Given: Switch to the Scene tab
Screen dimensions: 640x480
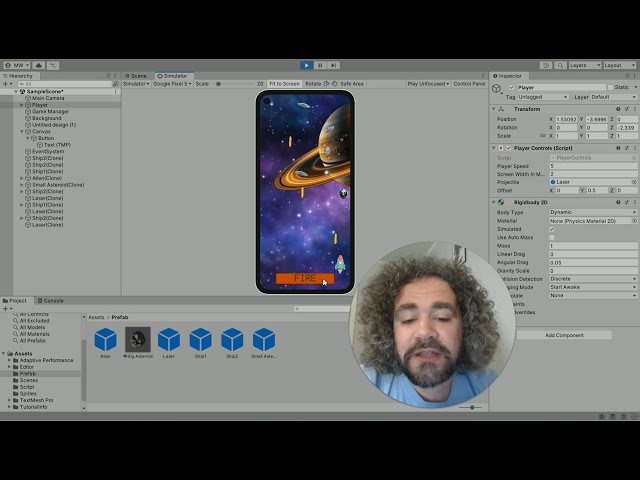Looking at the screenshot, I should tap(136, 76).
